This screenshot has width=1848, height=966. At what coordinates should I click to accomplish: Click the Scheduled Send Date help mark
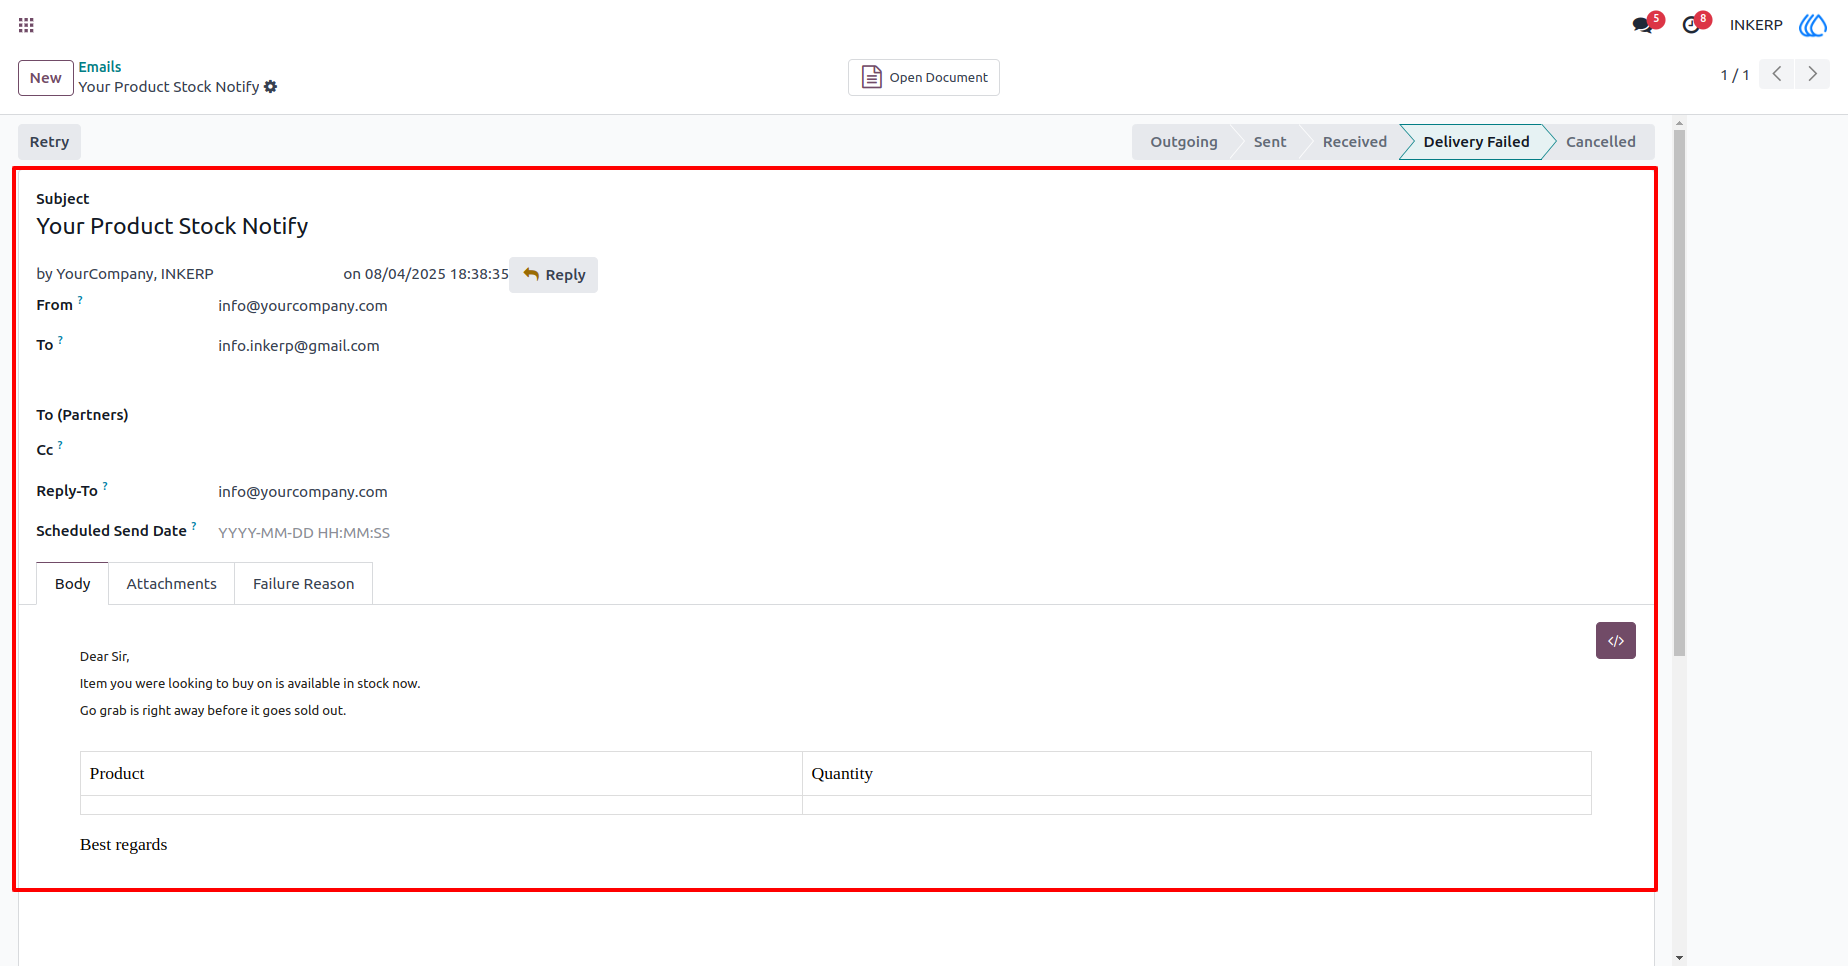(194, 525)
